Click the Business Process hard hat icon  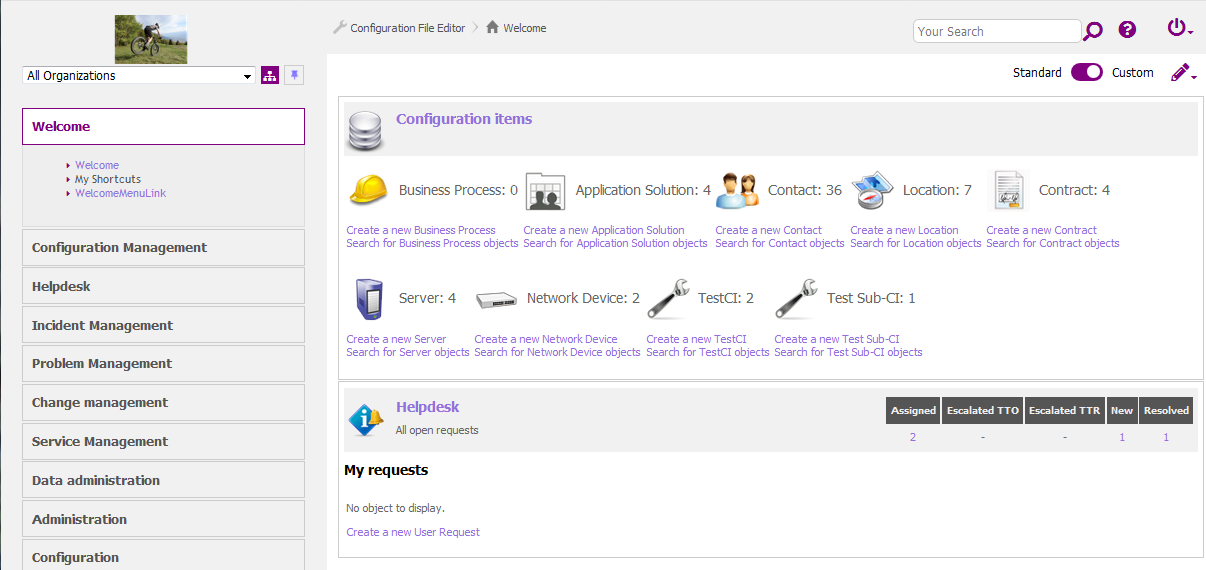[x=368, y=190]
